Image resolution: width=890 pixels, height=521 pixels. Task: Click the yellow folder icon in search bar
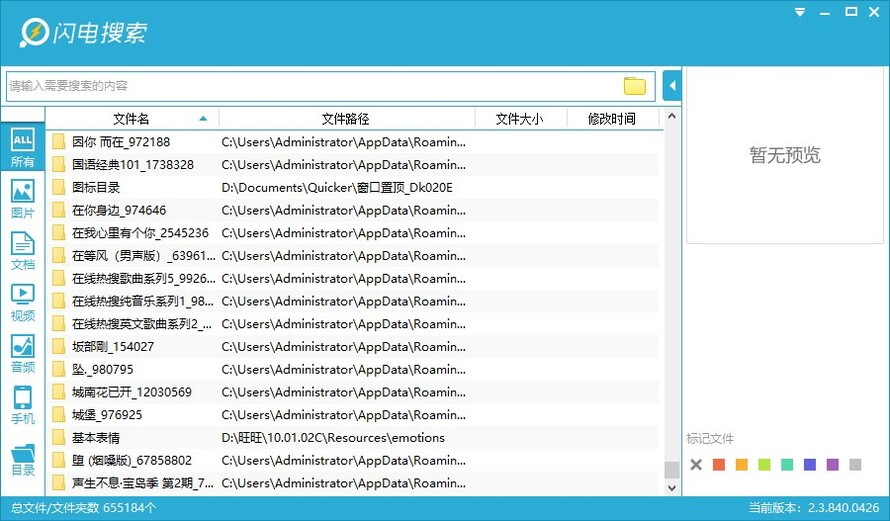click(635, 86)
